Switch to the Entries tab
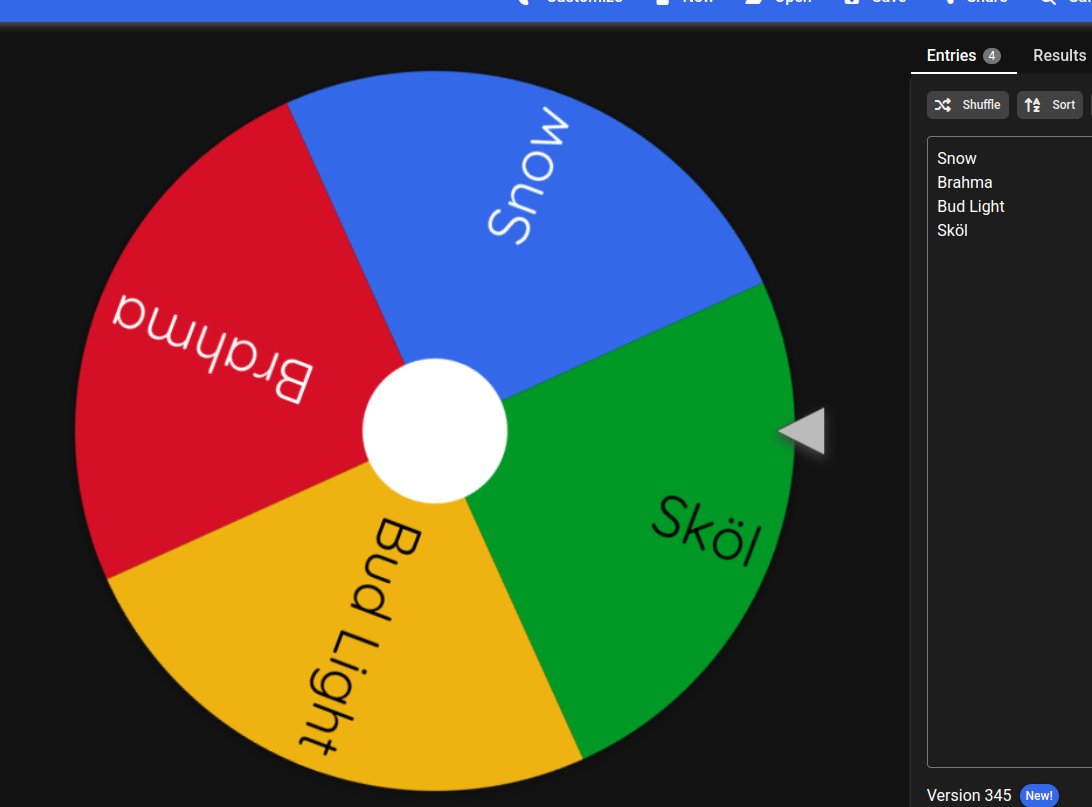The width and height of the screenshot is (1092, 807). point(963,56)
